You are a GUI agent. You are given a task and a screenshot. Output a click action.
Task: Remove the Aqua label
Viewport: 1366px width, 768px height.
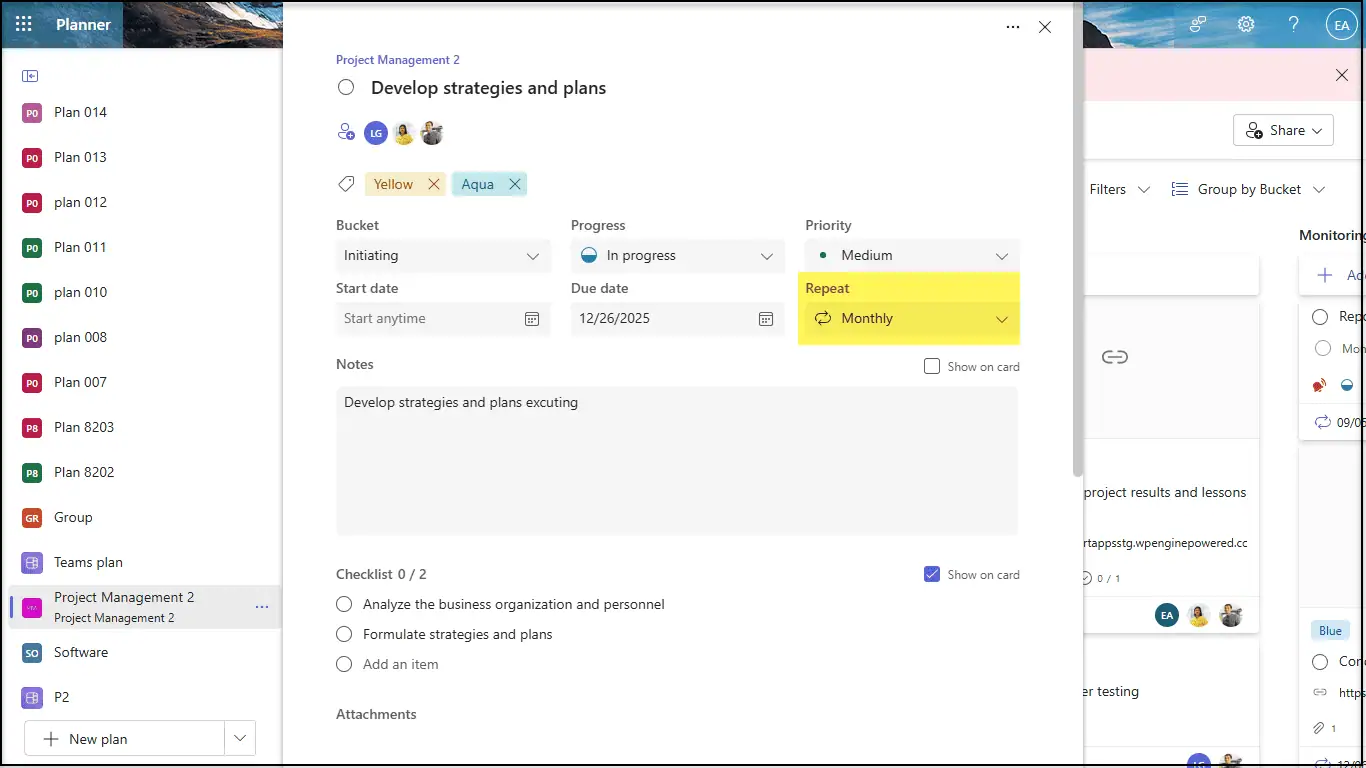pyautogui.click(x=515, y=184)
